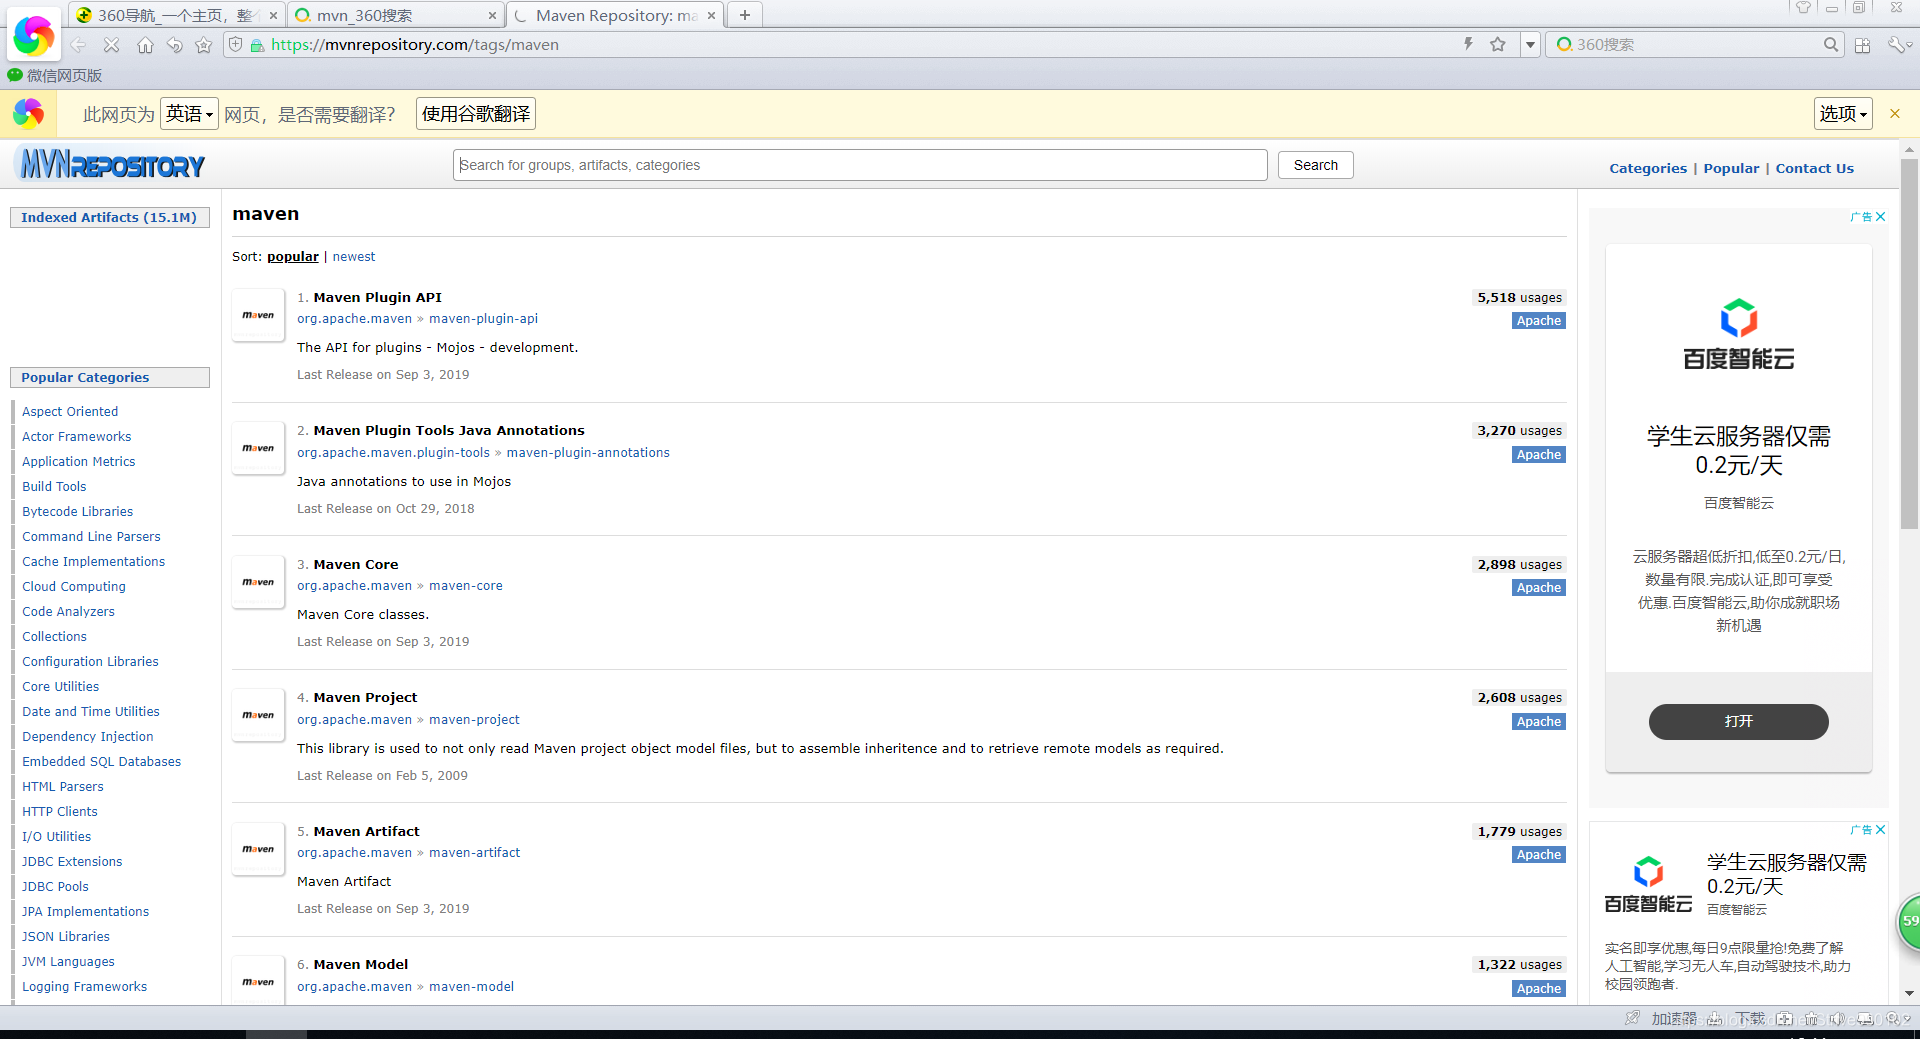Click the Indexed Artifacts (15.1M) header

pyautogui.click(x=109, y=217)
